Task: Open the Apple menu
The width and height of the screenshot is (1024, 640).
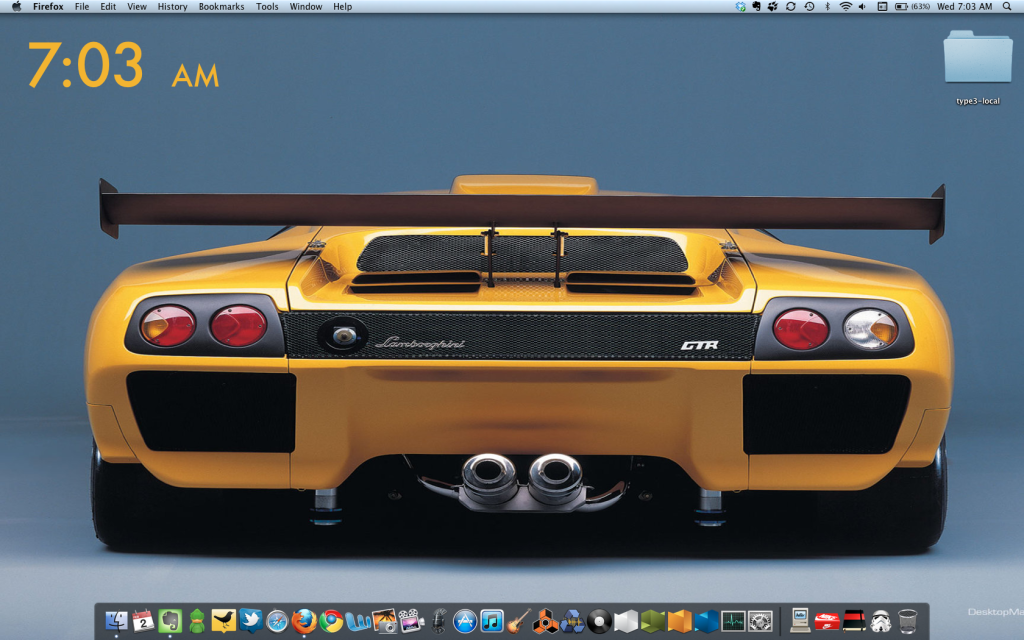Action: (x=16, y=7)
